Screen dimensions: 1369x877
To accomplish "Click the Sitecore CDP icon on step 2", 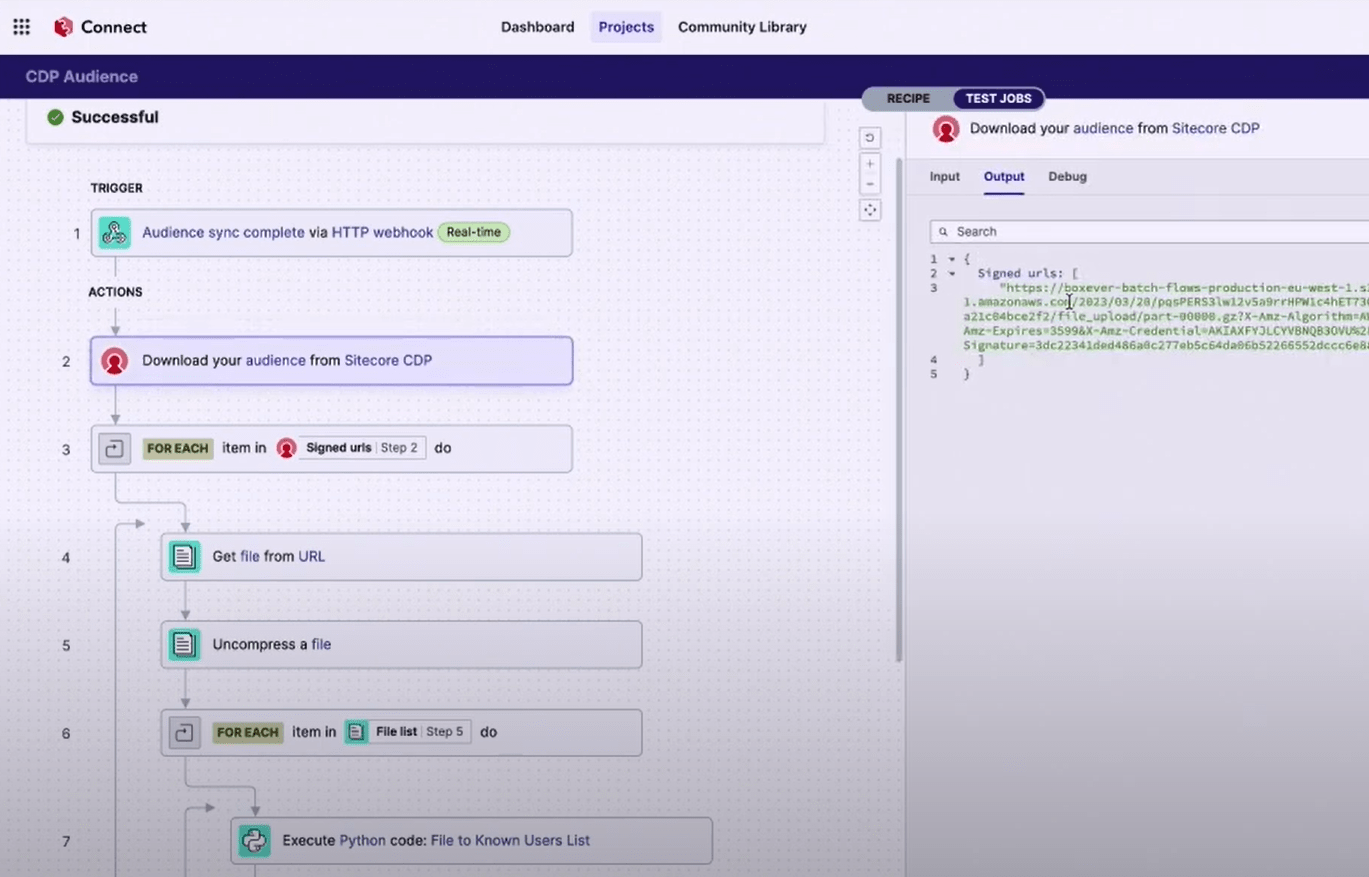I will pyautogui.click(x=115, y=361).
